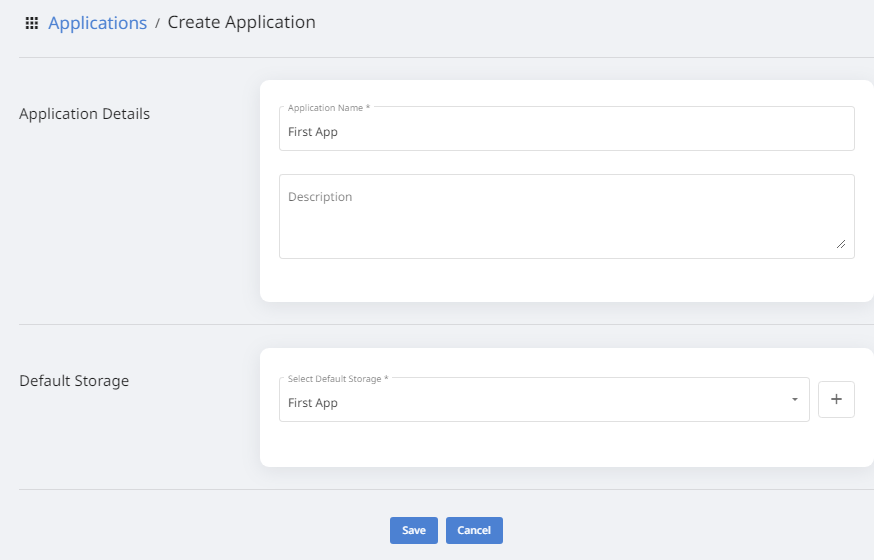Click the Default Storage section heading
This screenshot has height=560, width=874.
pyautogui.click(x=74, y=381)
